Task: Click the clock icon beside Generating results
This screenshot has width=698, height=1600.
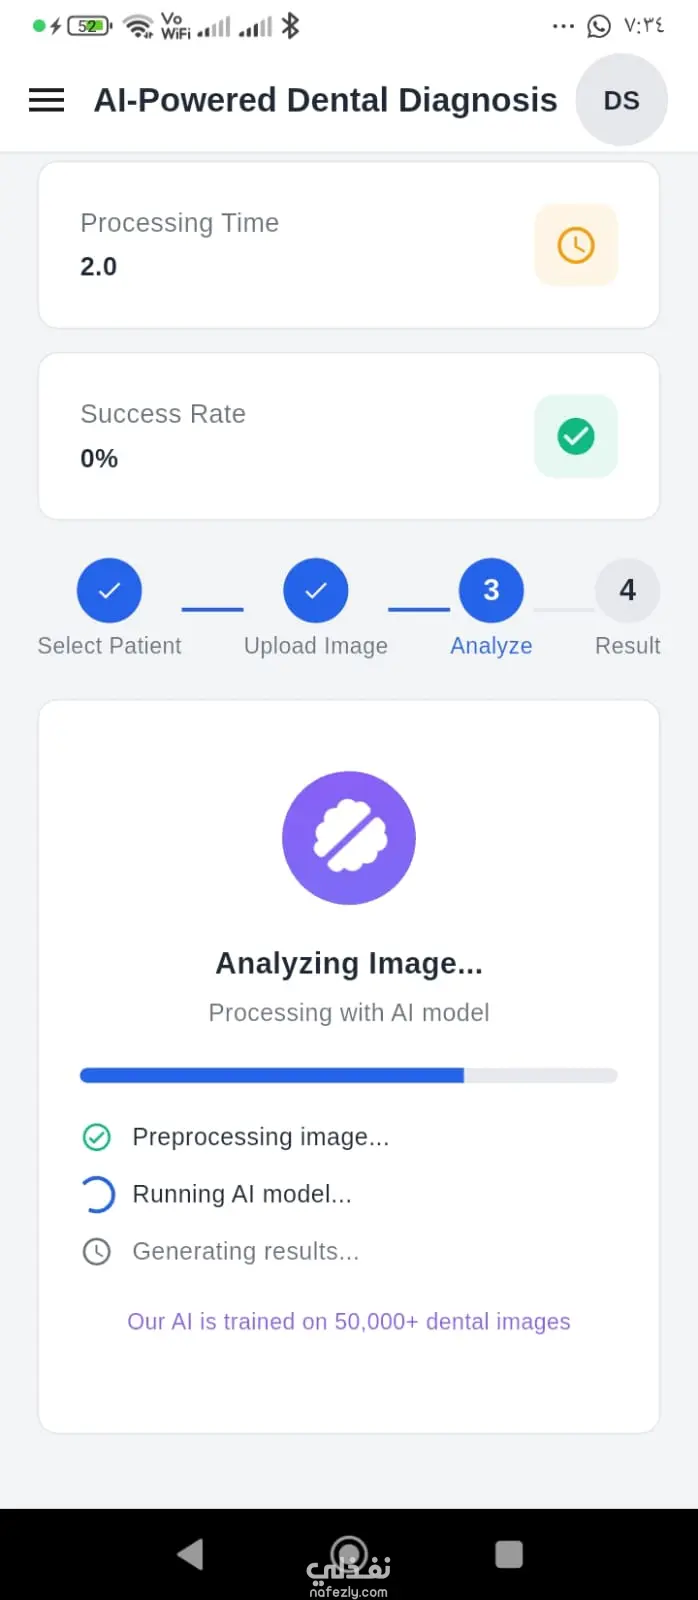Action: (x=96, y=1251)
